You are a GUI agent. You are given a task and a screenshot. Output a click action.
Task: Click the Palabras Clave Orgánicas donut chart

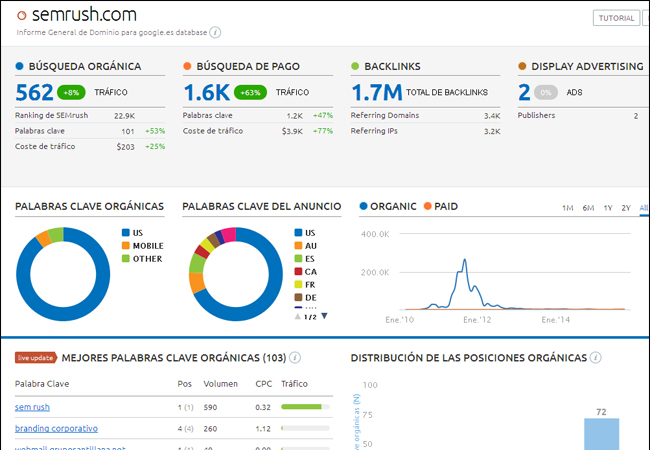tap(63, 274)
